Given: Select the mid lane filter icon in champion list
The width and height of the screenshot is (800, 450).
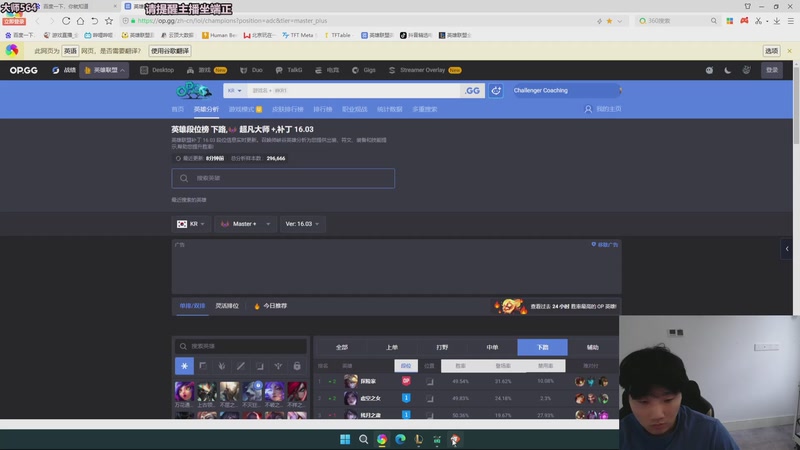Looking at the screenshot, I should pos(240,366).
